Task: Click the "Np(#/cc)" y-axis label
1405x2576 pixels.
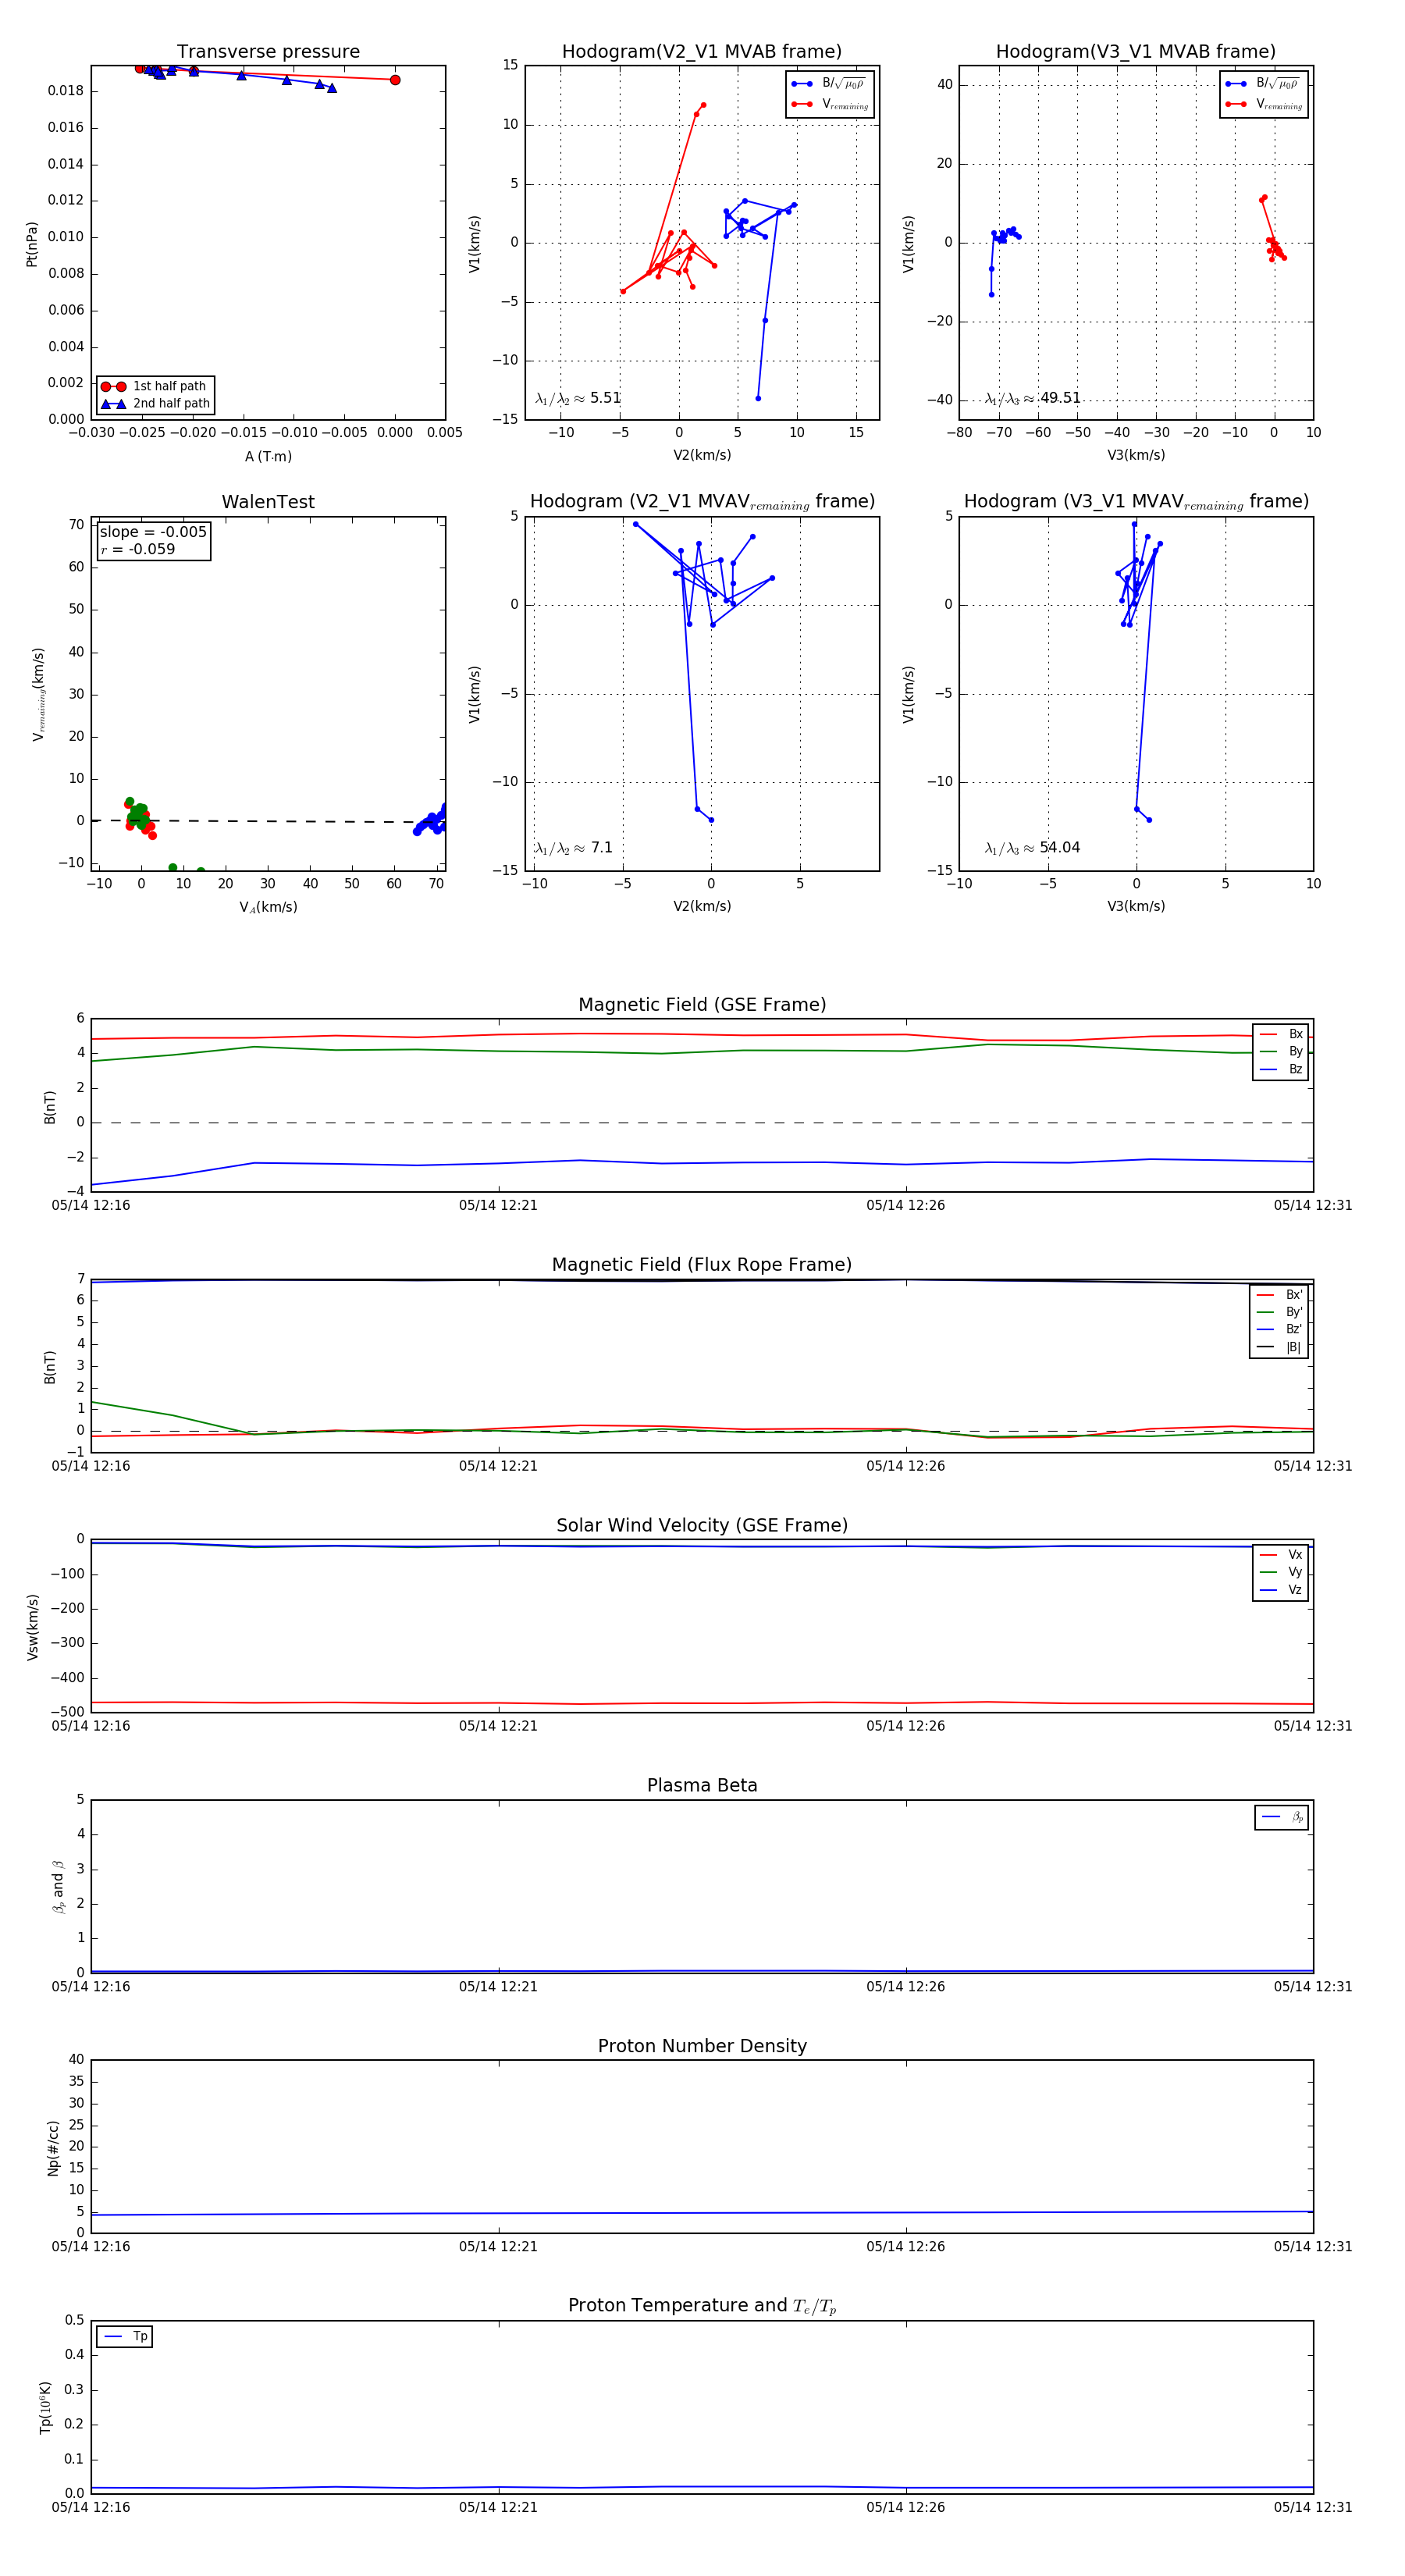Action: [53, 2148]
